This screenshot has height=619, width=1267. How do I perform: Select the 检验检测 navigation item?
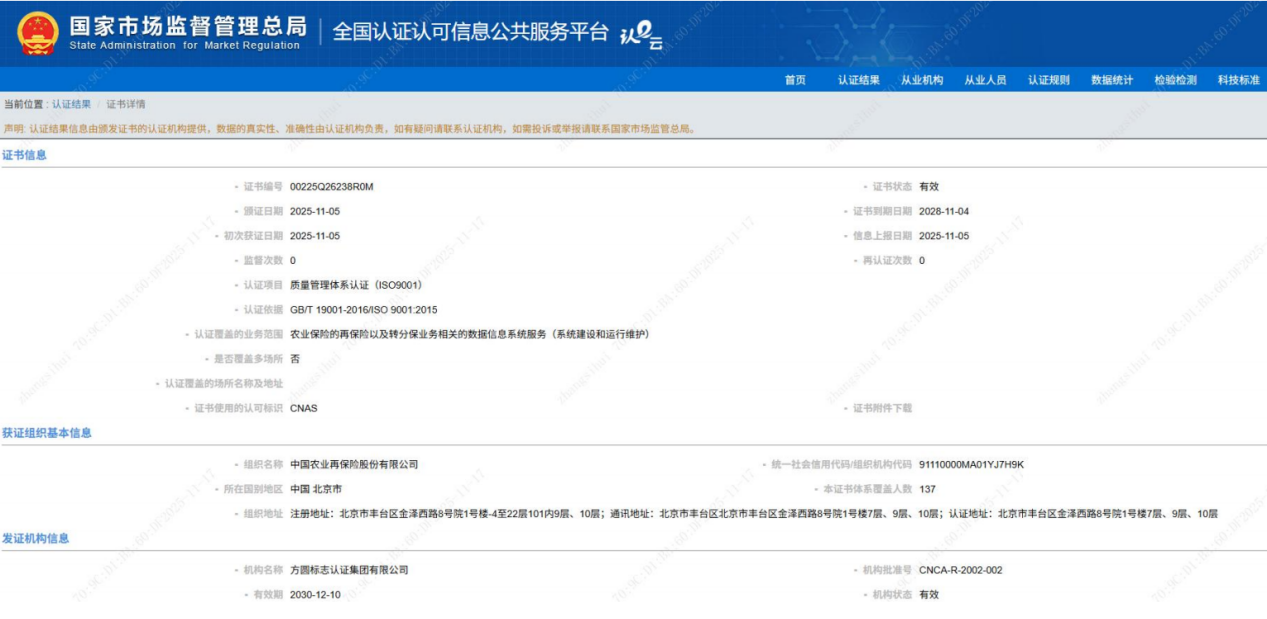(1175, 80)
